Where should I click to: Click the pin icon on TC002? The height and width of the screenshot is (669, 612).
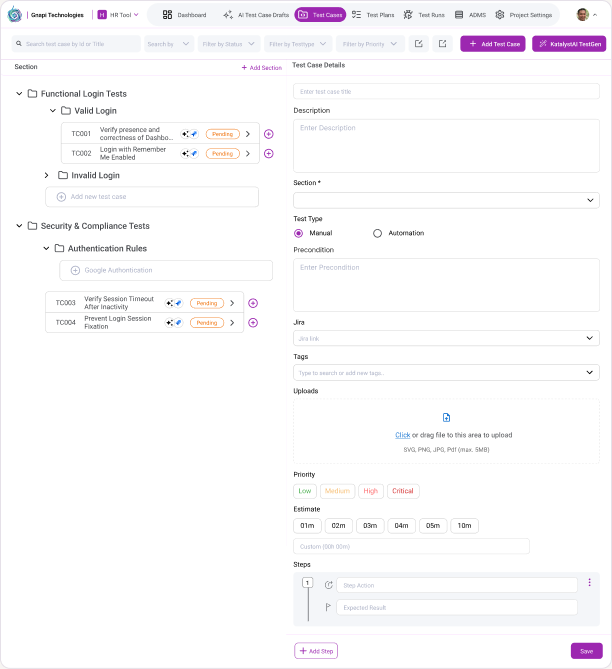pyautogui.click(x=194, y=154)
